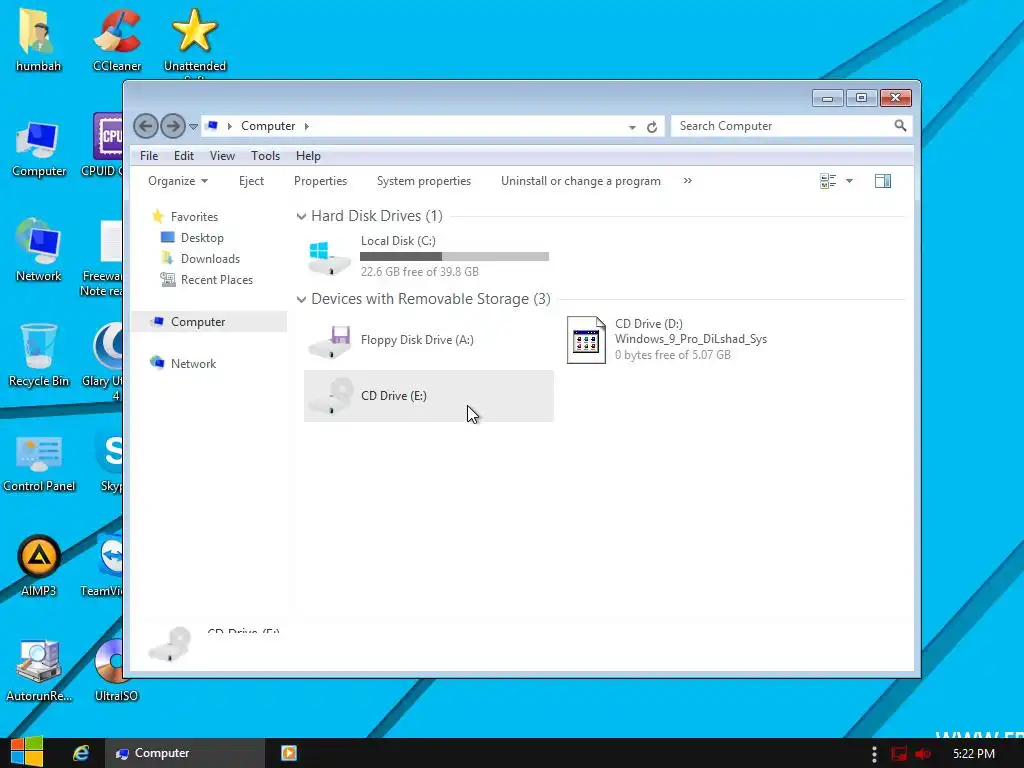1024x768 pixels.
Task: Show more toolbar commands chevron
Action: 688,181
